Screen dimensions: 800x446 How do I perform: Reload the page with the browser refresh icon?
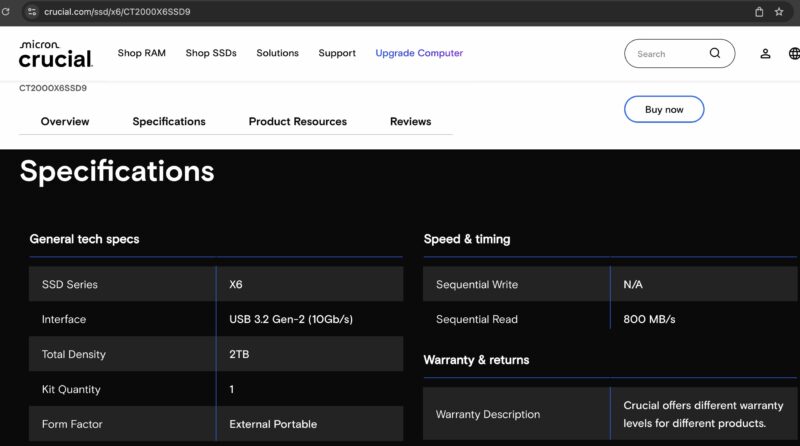[x=8, y=12]
